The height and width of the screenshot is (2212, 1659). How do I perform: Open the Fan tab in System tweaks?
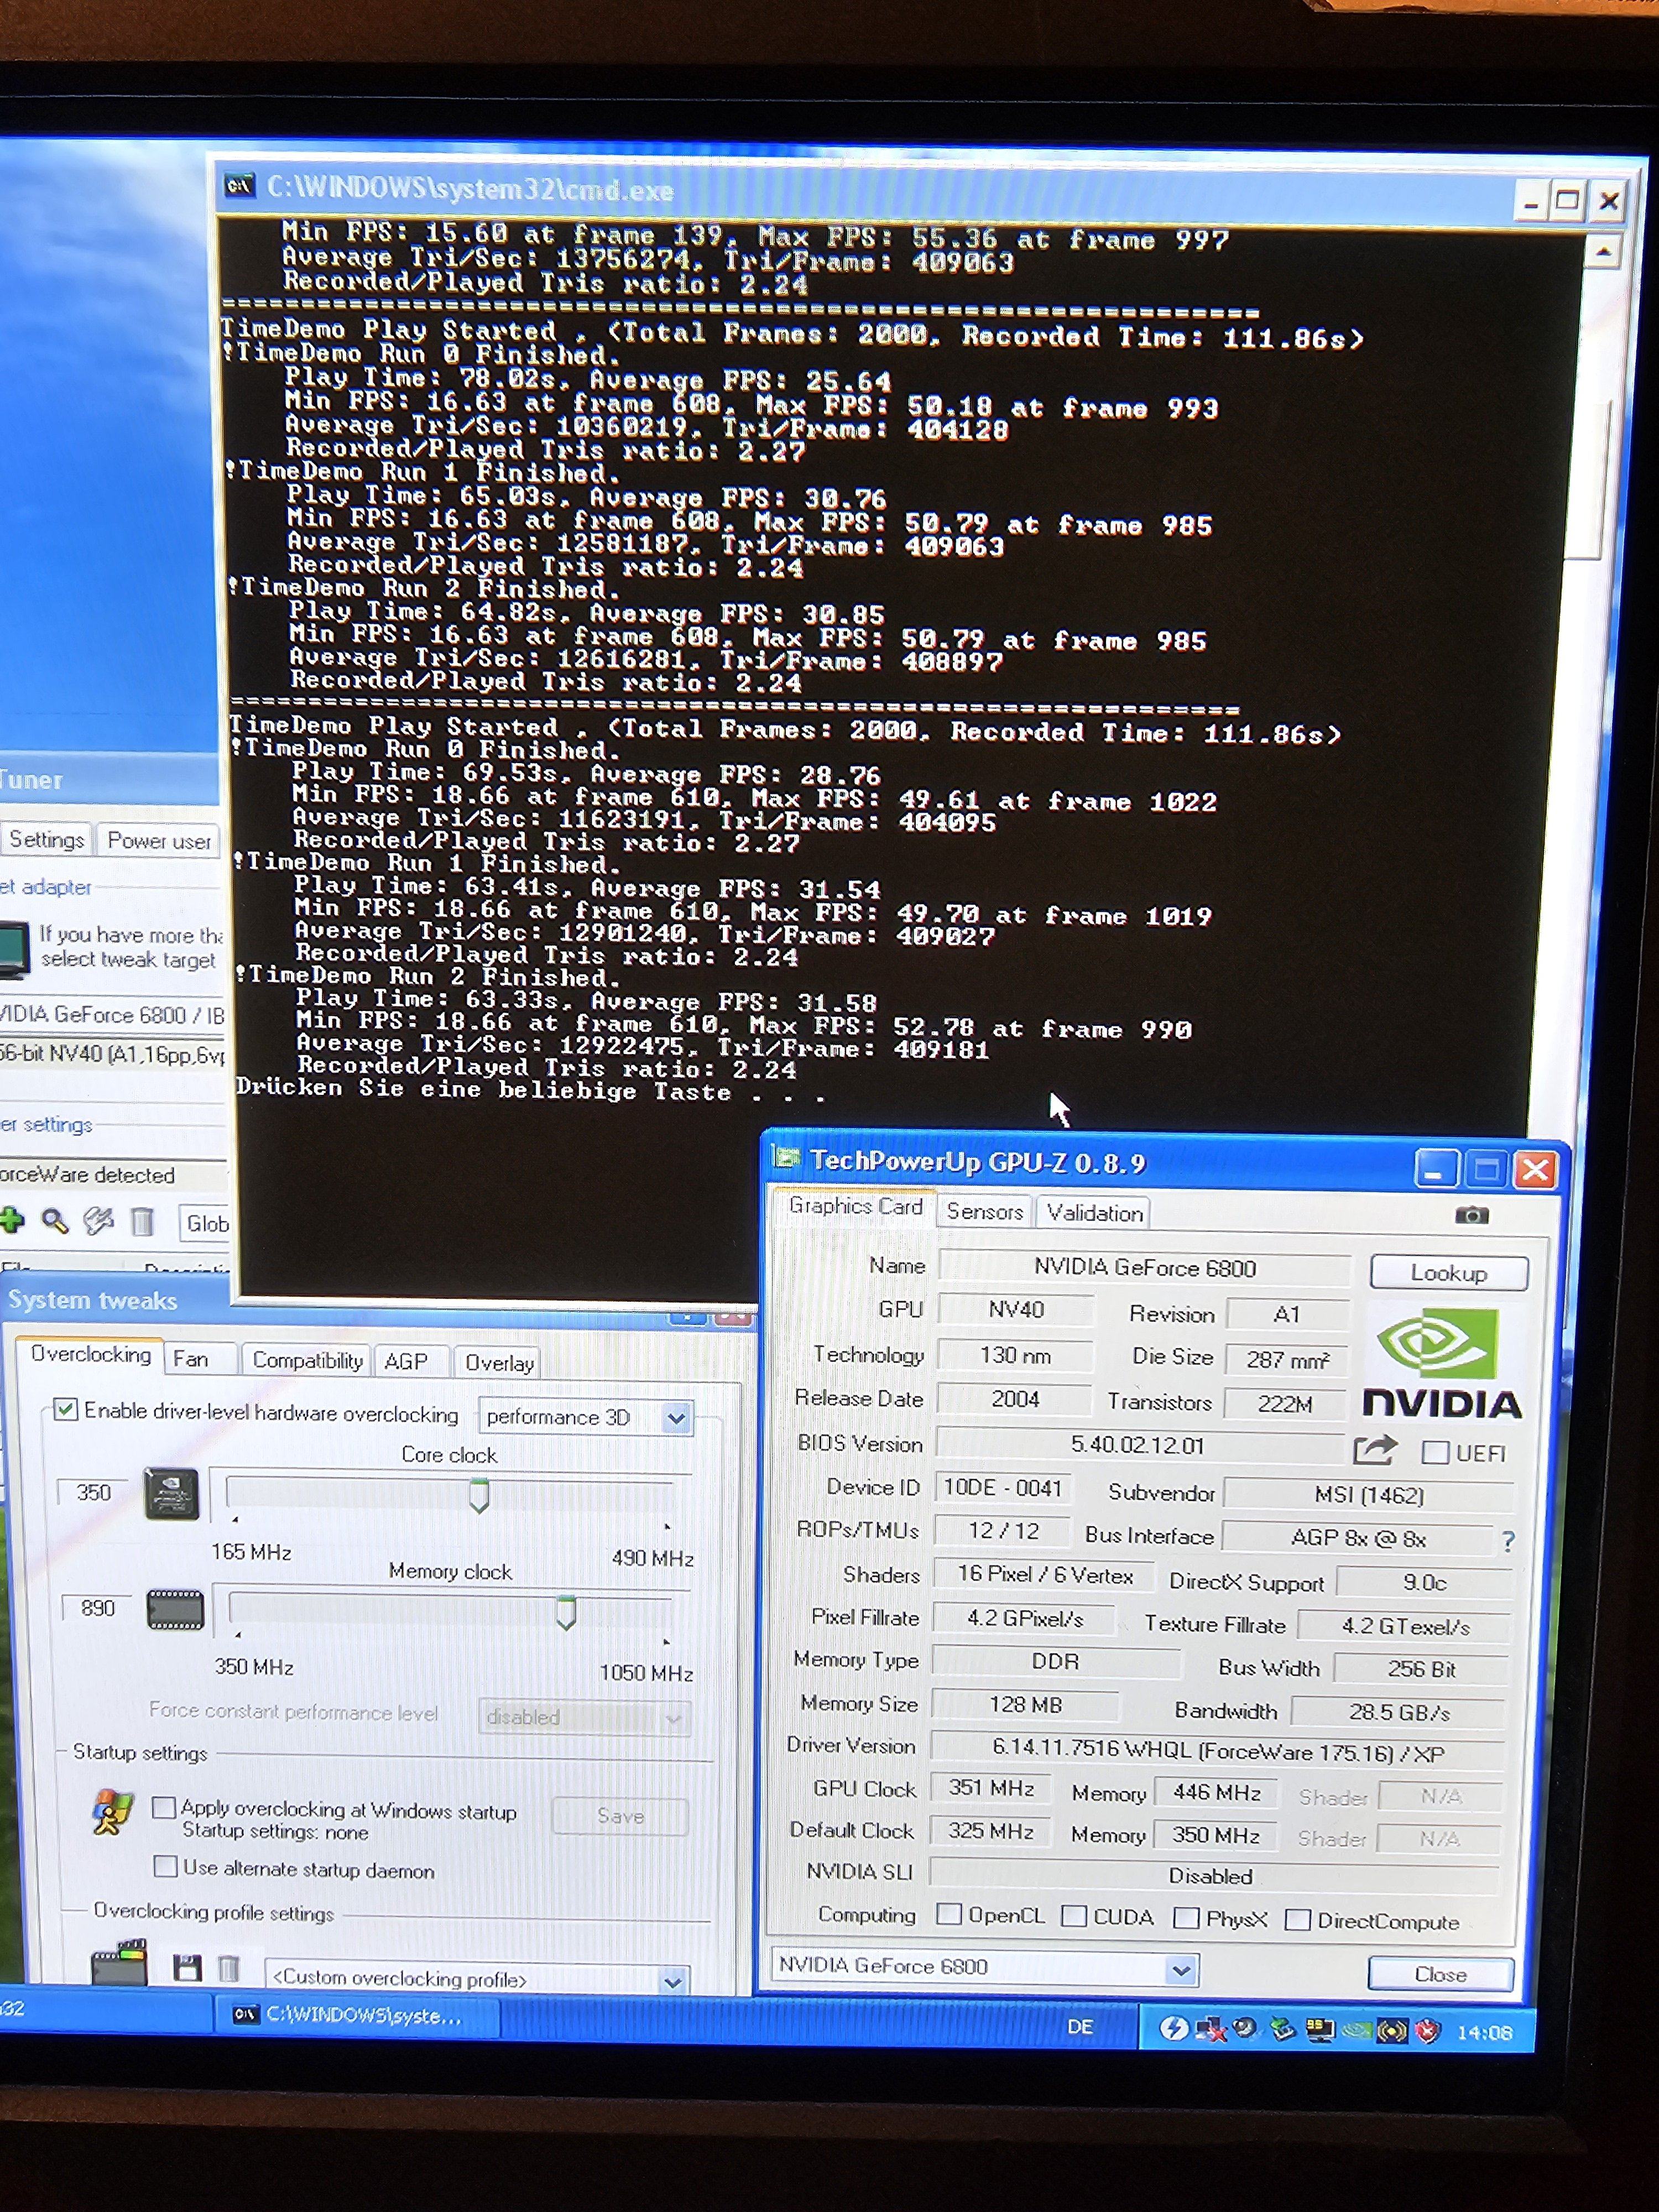[x=191, y=1359]
